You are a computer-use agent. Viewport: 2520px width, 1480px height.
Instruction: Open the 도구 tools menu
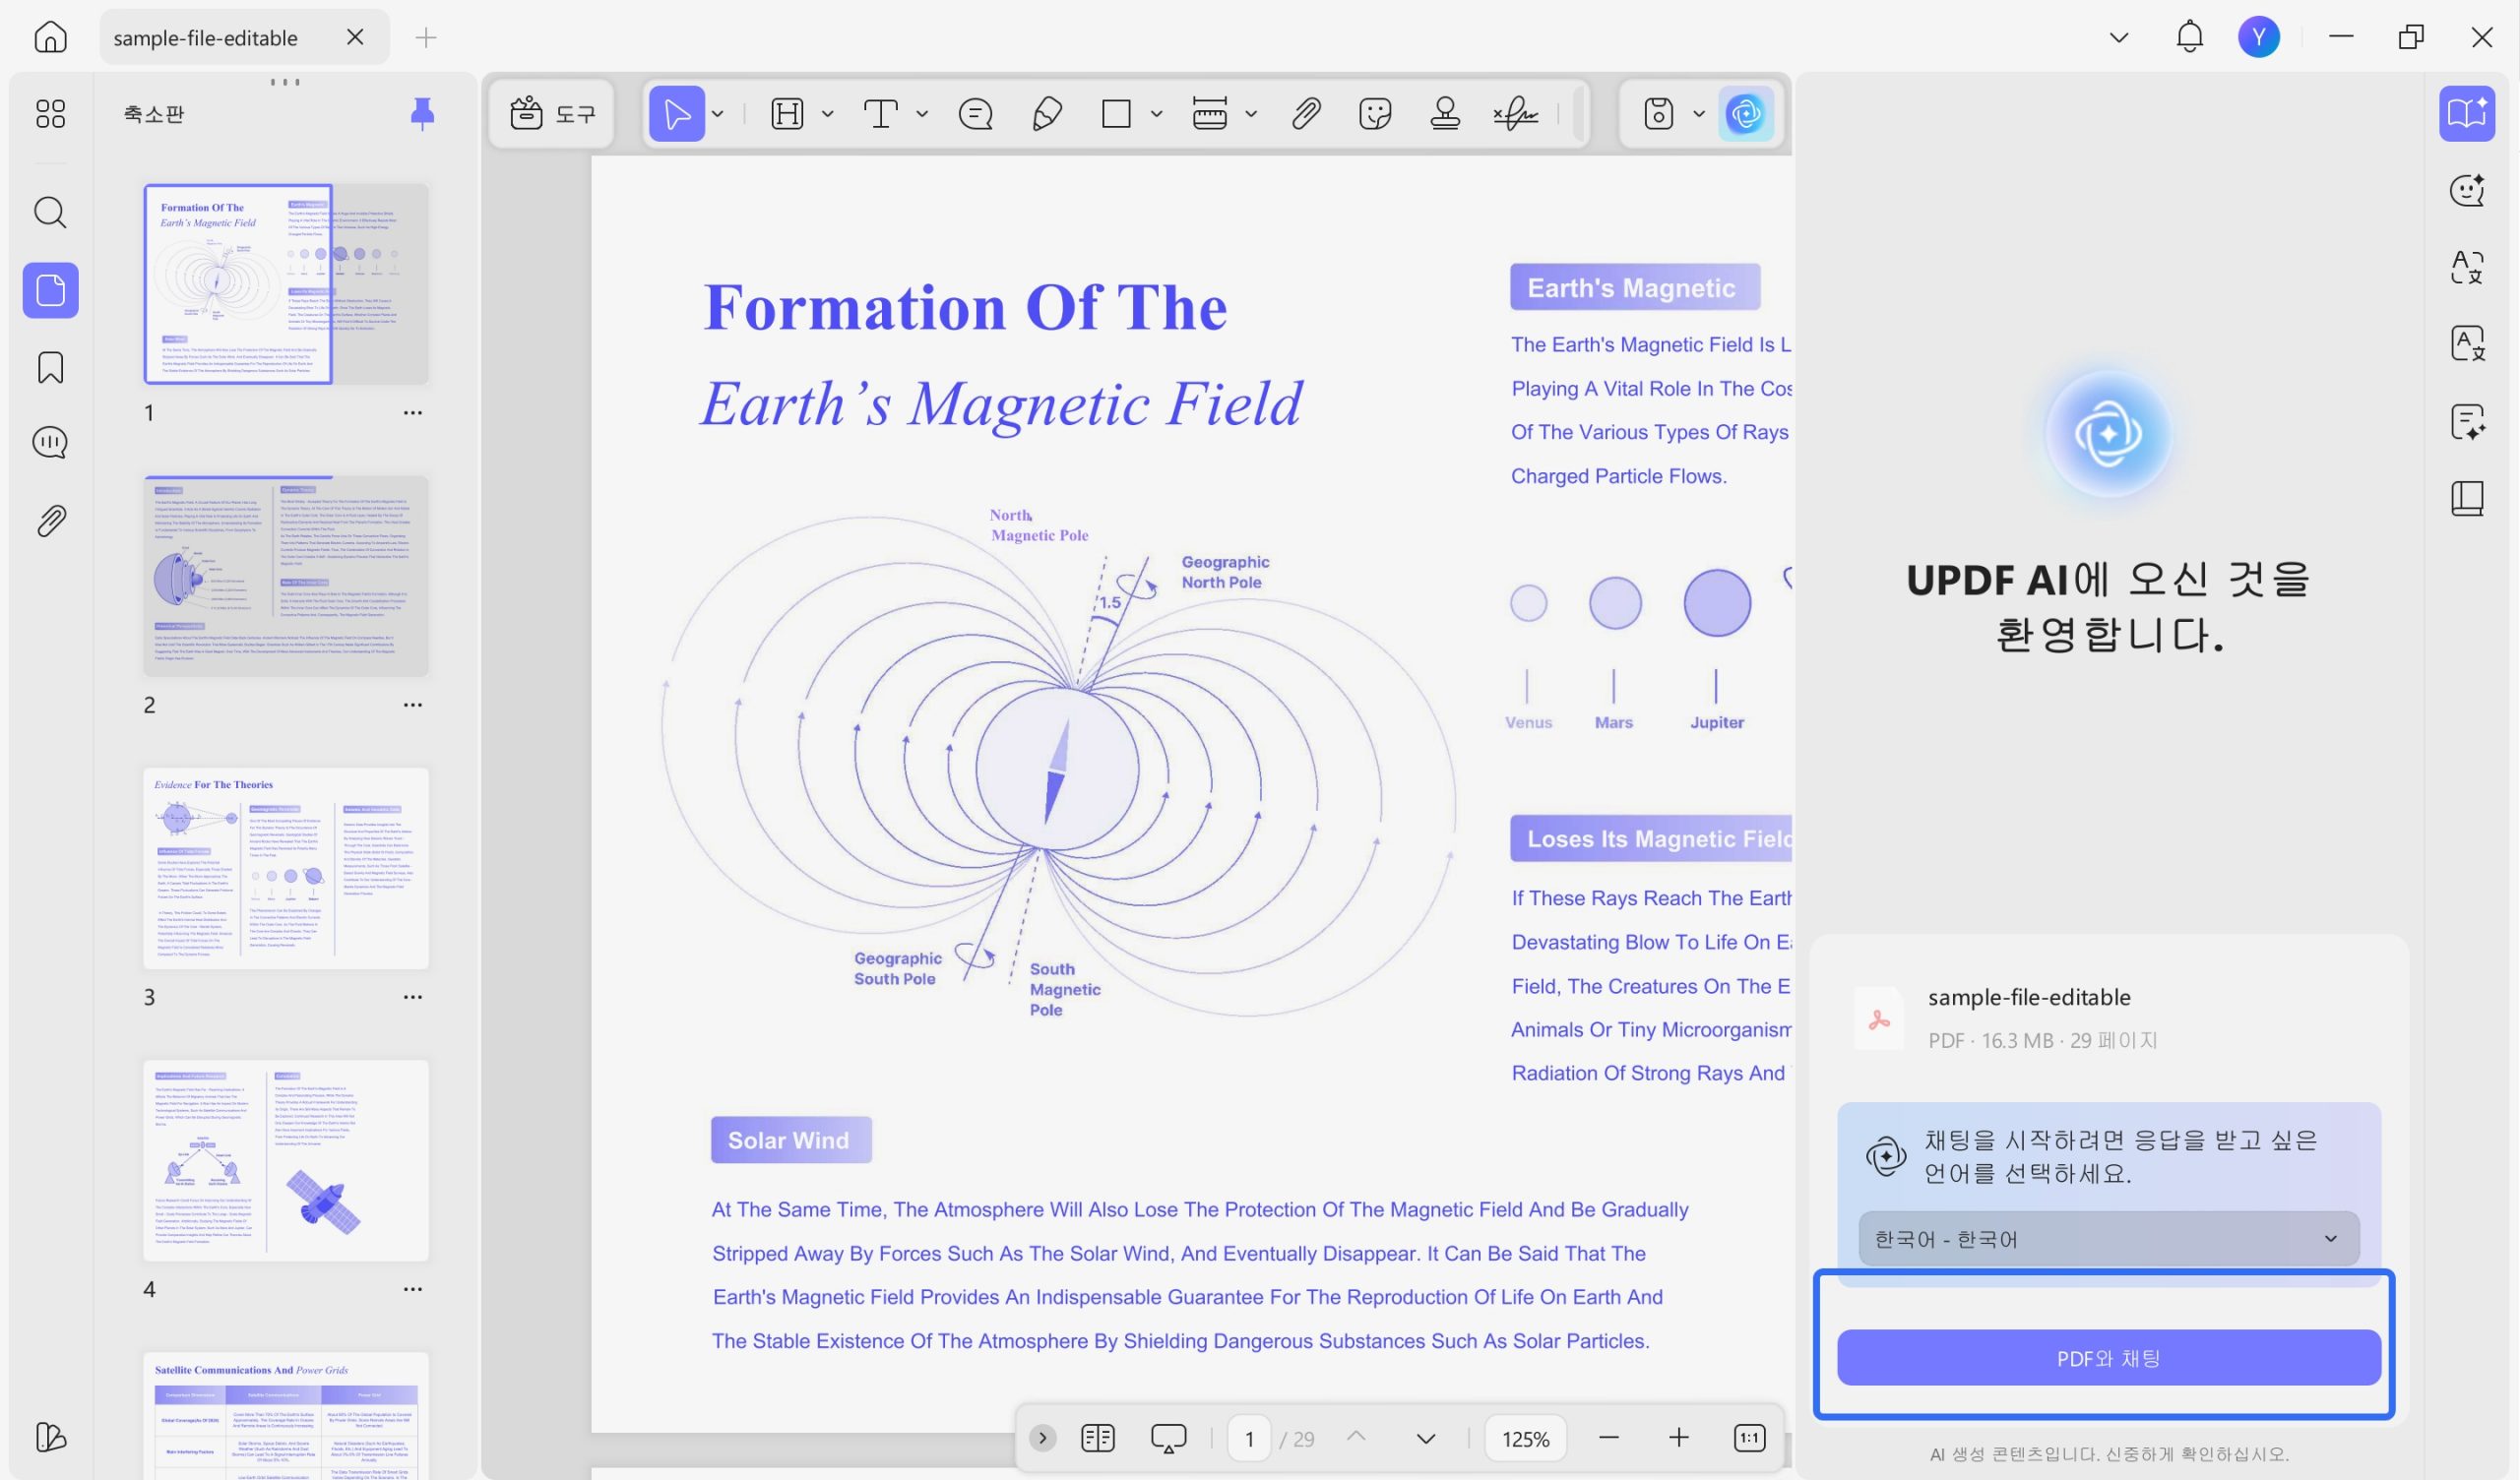click(x=552, y=114)
